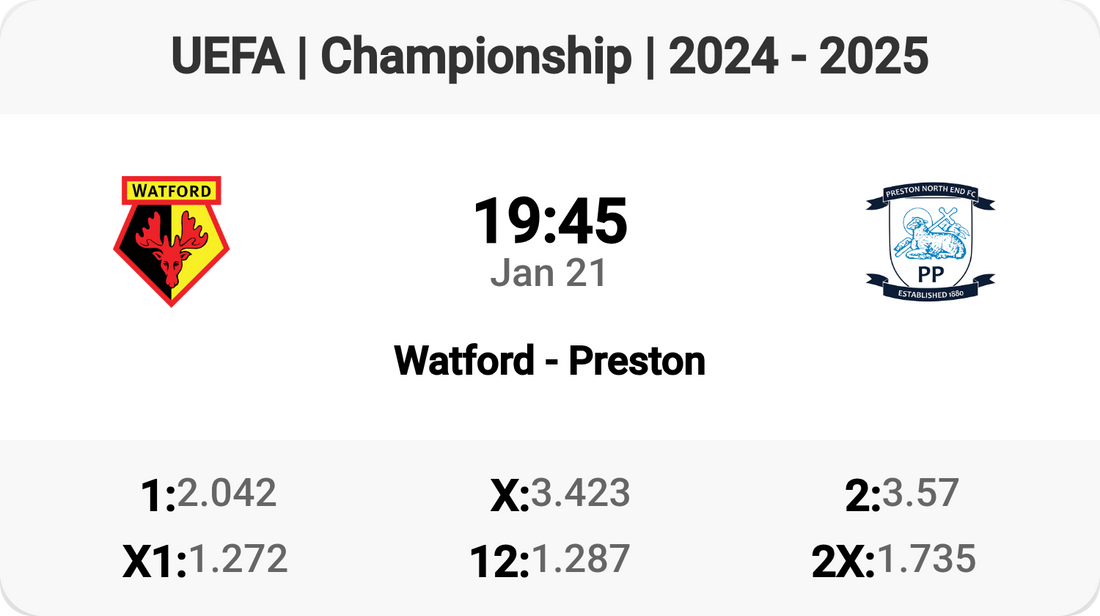Click UEFA in the header
Screen dimensions: 1100x616
pos(229,58)
